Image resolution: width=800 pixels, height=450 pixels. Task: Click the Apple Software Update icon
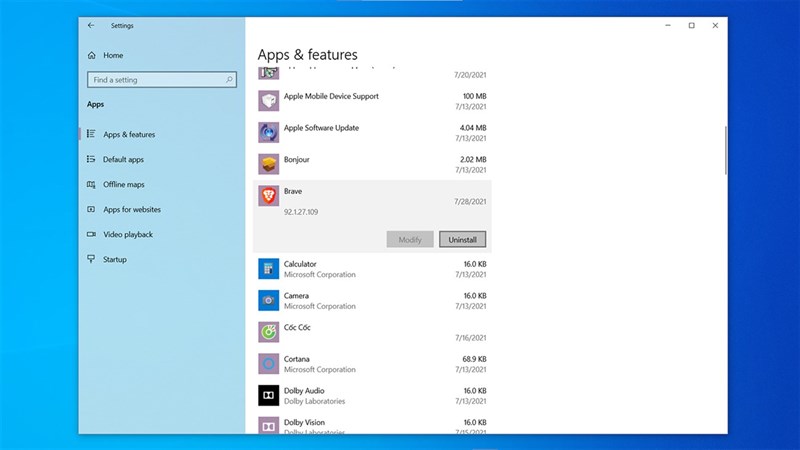click(x=268, y=132)
